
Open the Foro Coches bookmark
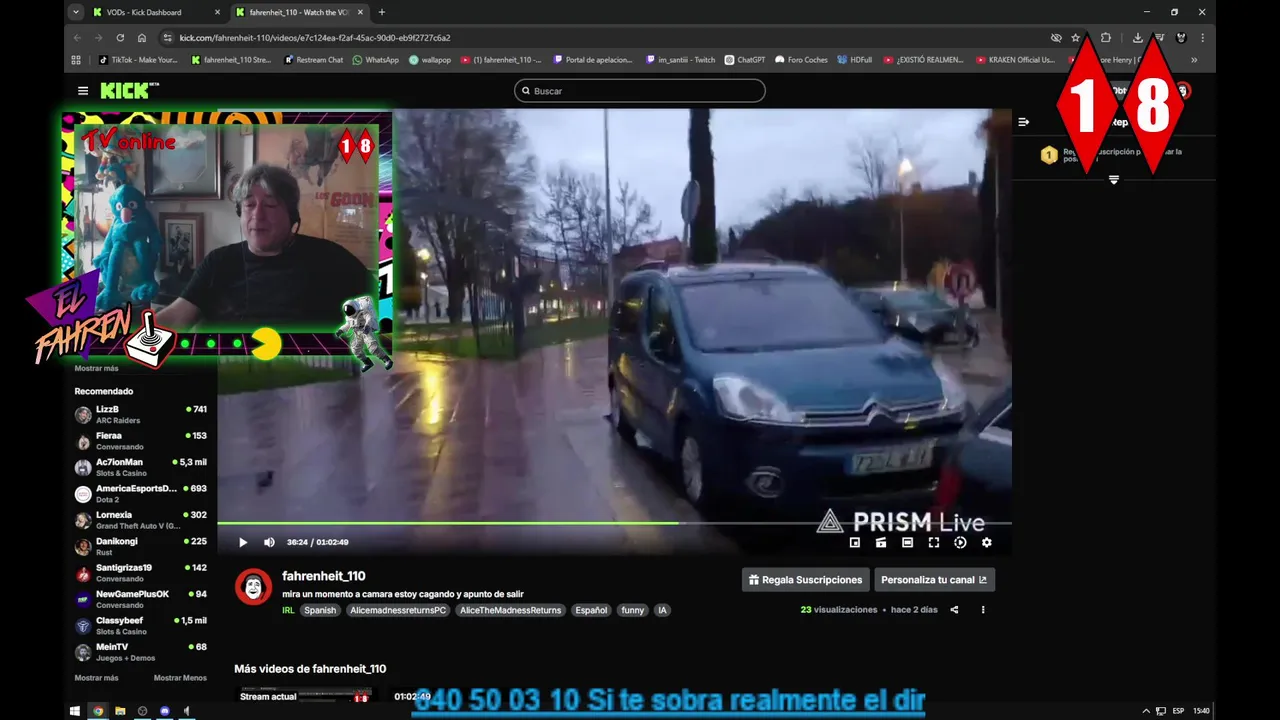click(802, 60)
